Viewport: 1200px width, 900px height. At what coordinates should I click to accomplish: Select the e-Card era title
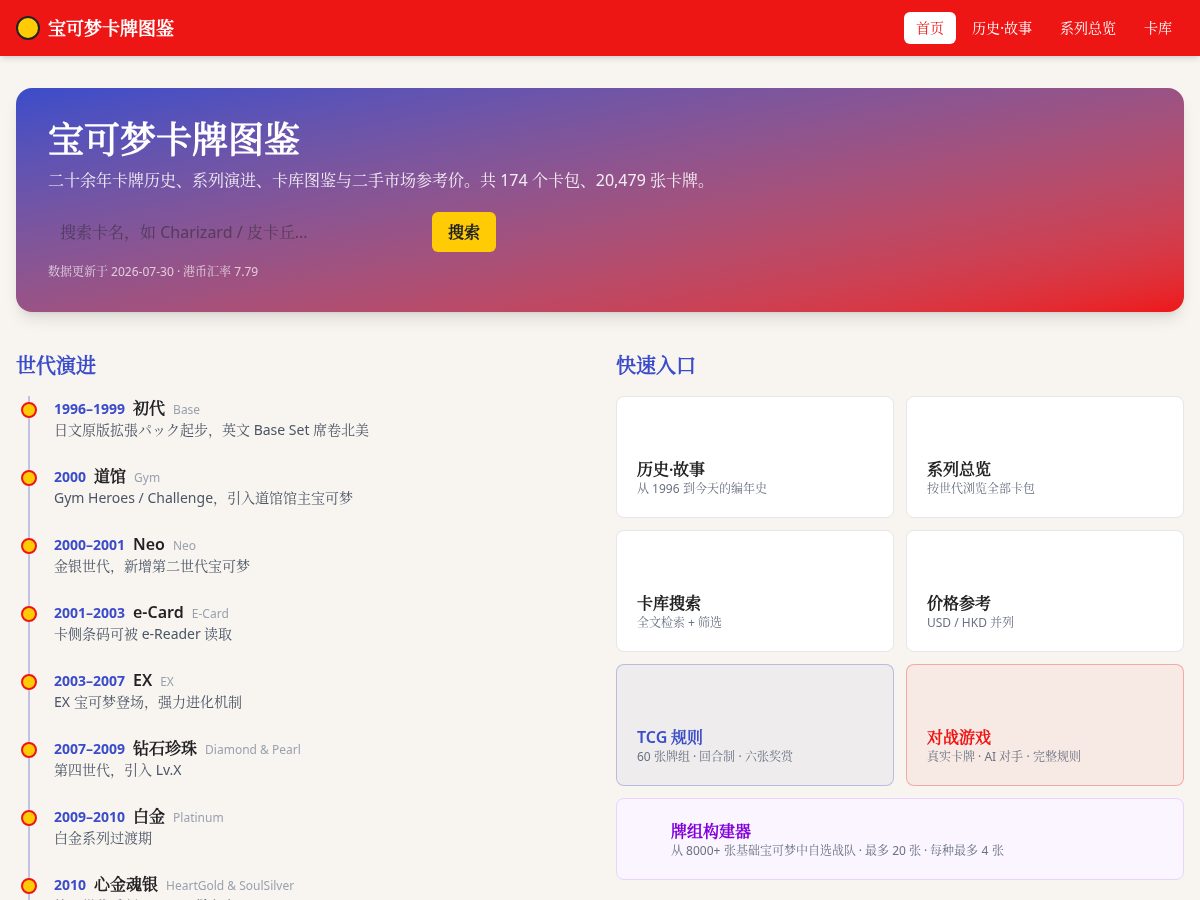(158, 612)
